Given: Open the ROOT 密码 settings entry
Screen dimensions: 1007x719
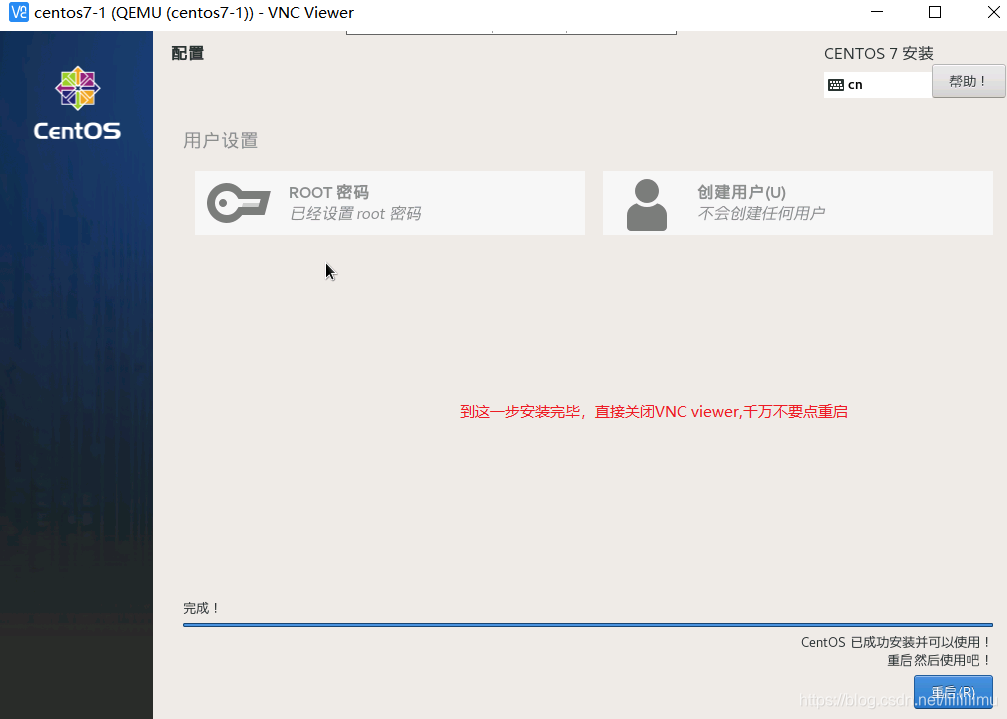Looking at the screenshot, I should [390, 203].
